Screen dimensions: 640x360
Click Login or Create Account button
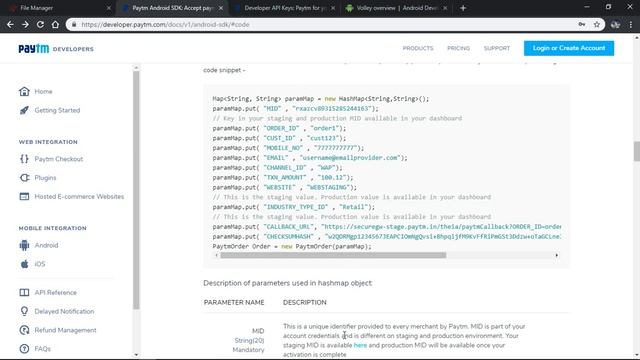569,48
